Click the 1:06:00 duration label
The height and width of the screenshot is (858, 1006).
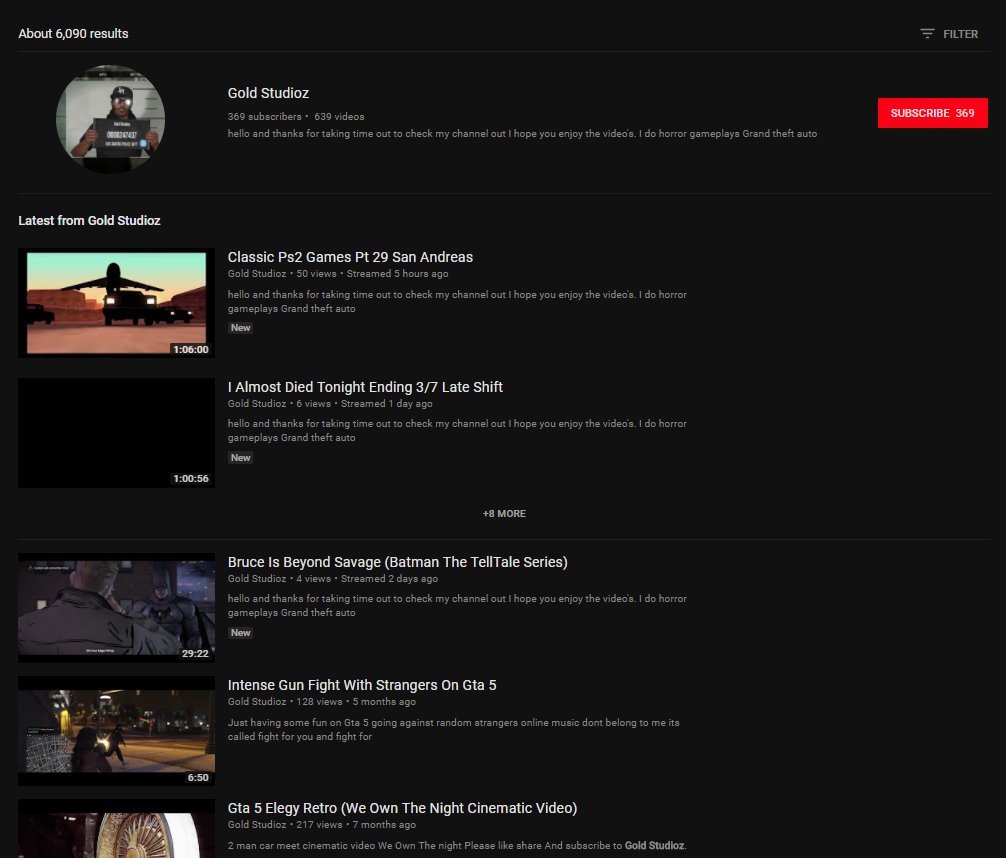(x=191, y=350)
